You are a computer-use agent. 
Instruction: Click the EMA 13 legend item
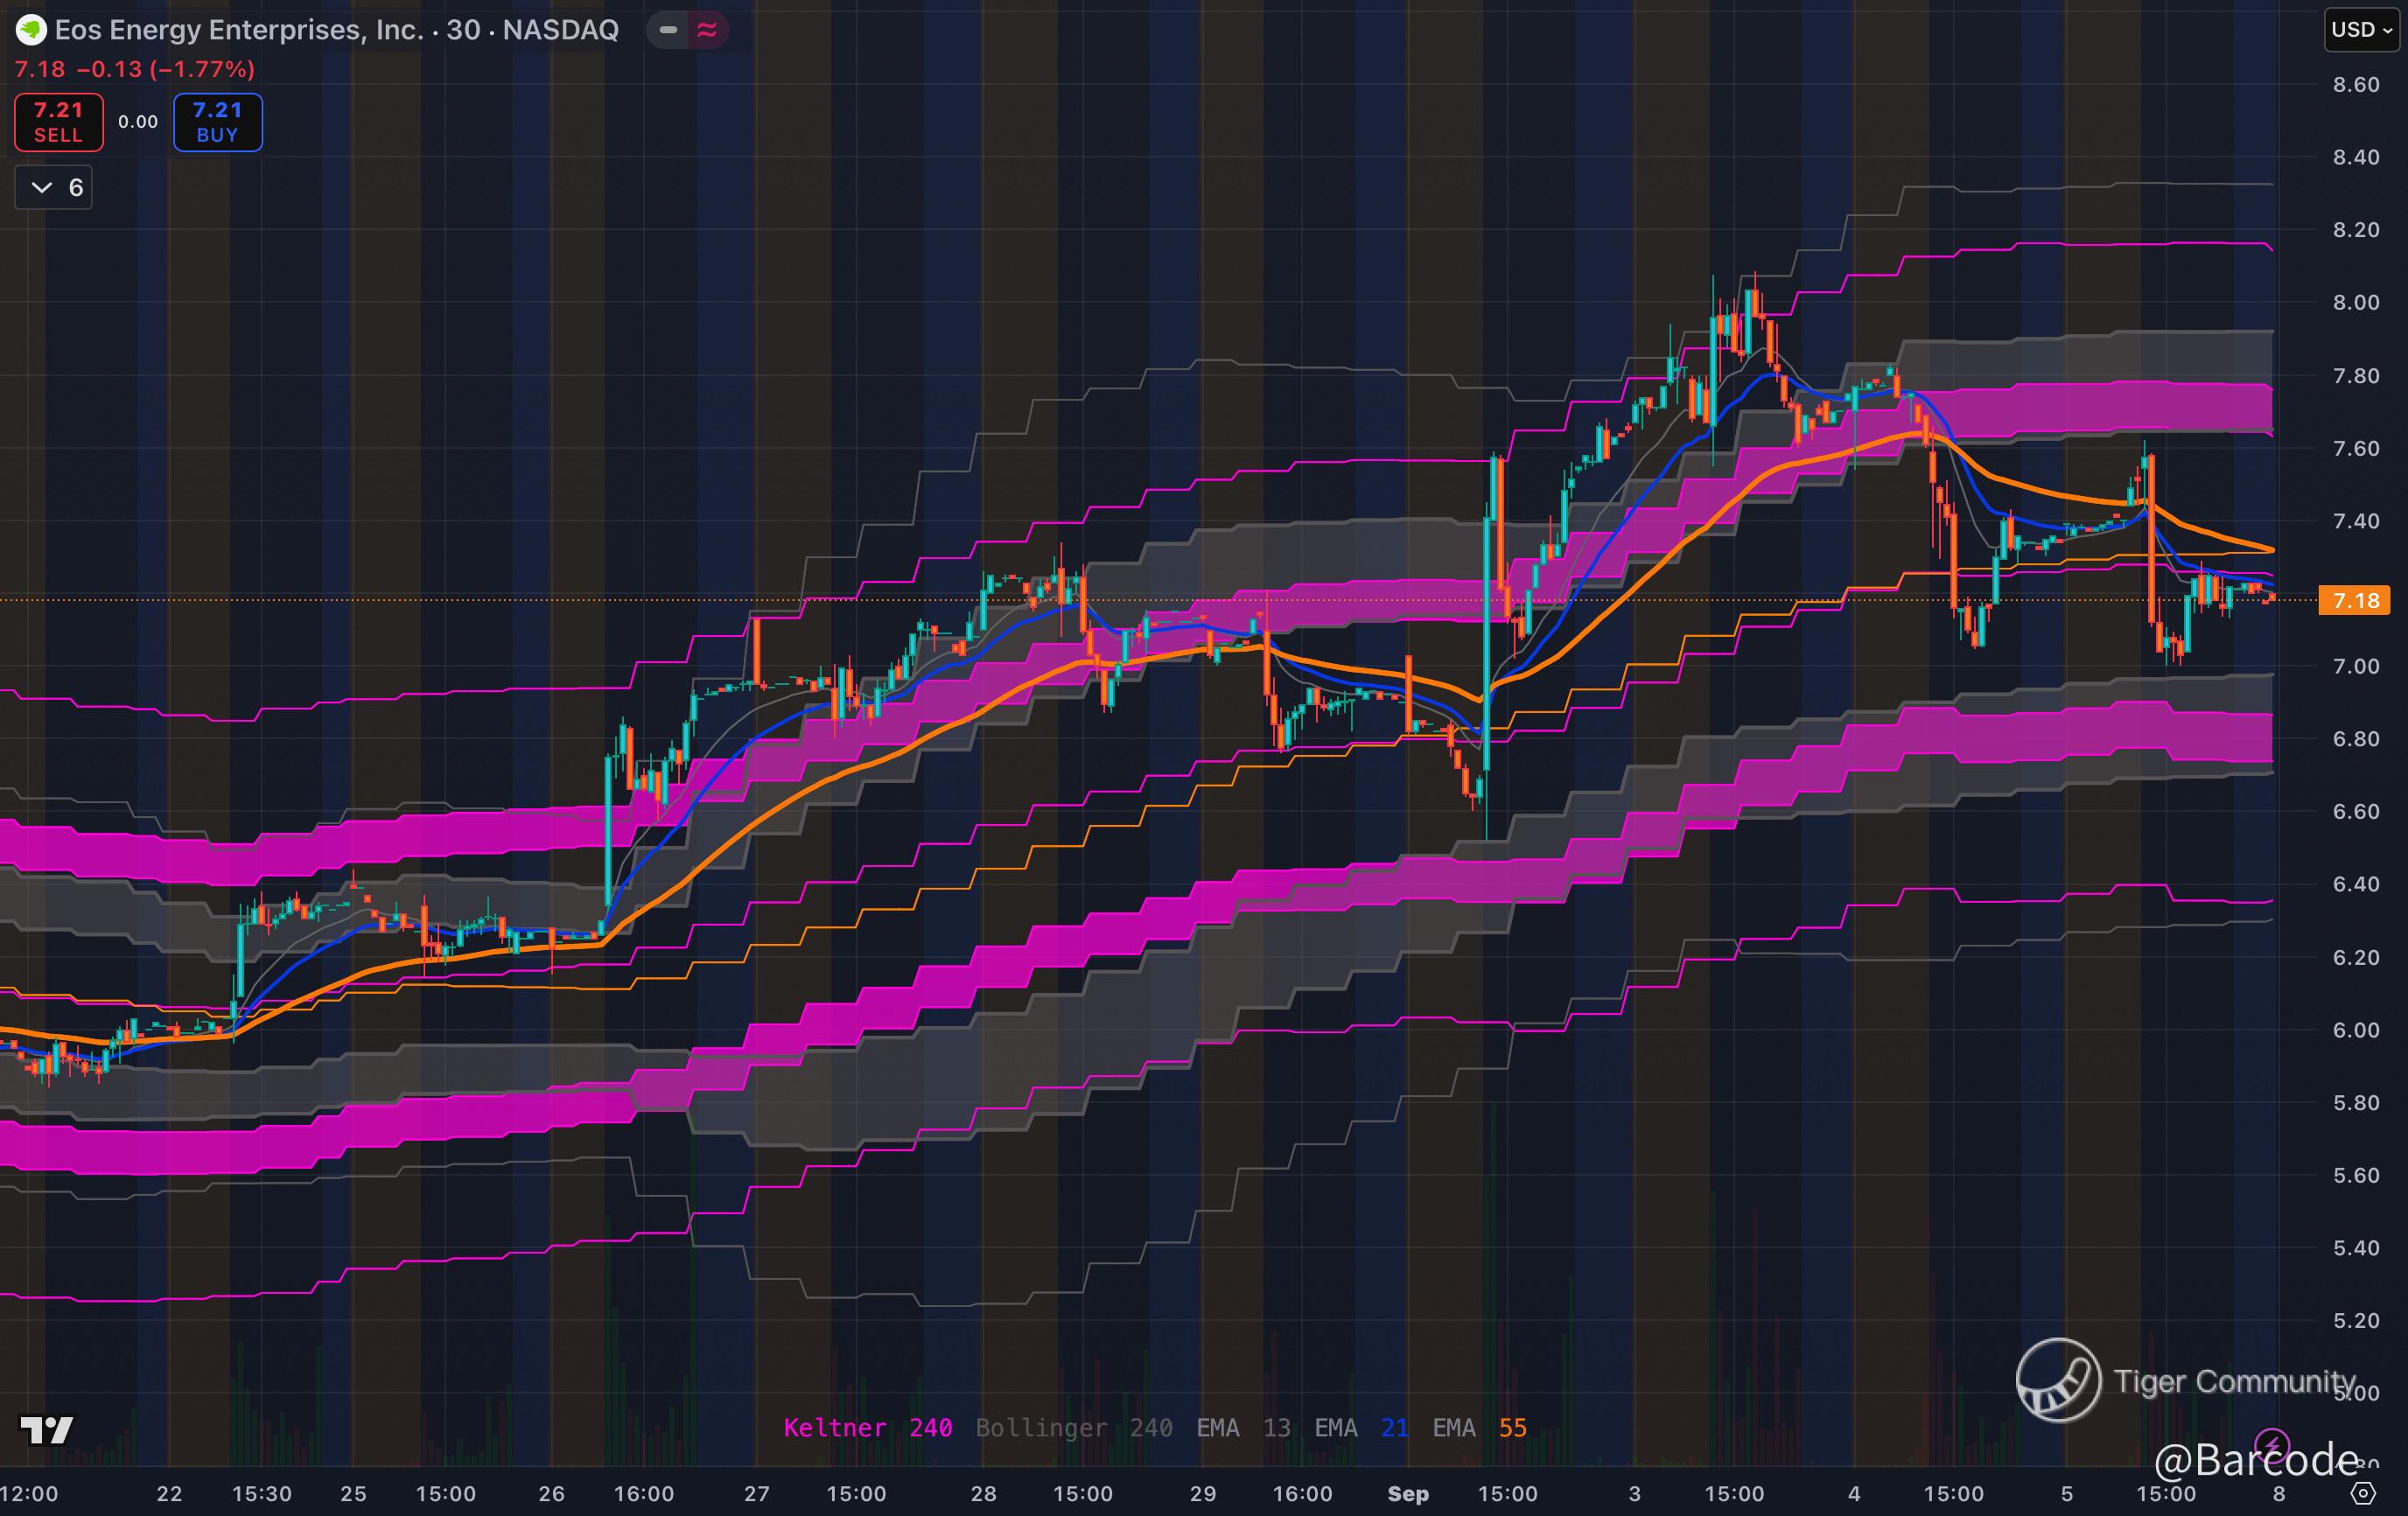pos(1243,1428)
